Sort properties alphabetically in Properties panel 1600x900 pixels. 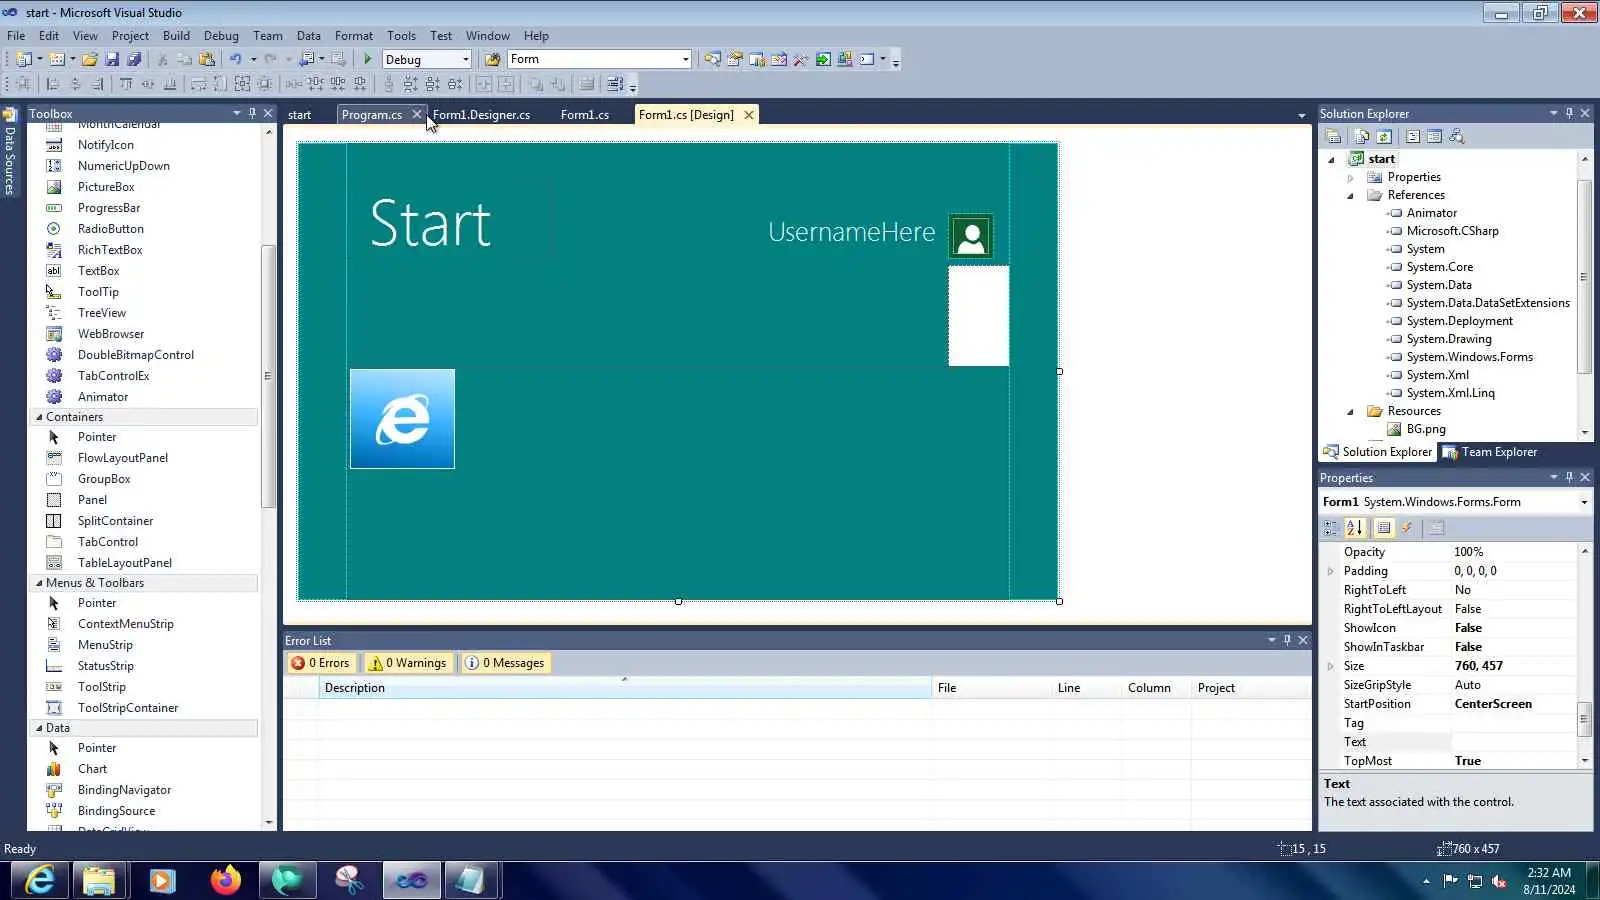[x=1354, y=528]
